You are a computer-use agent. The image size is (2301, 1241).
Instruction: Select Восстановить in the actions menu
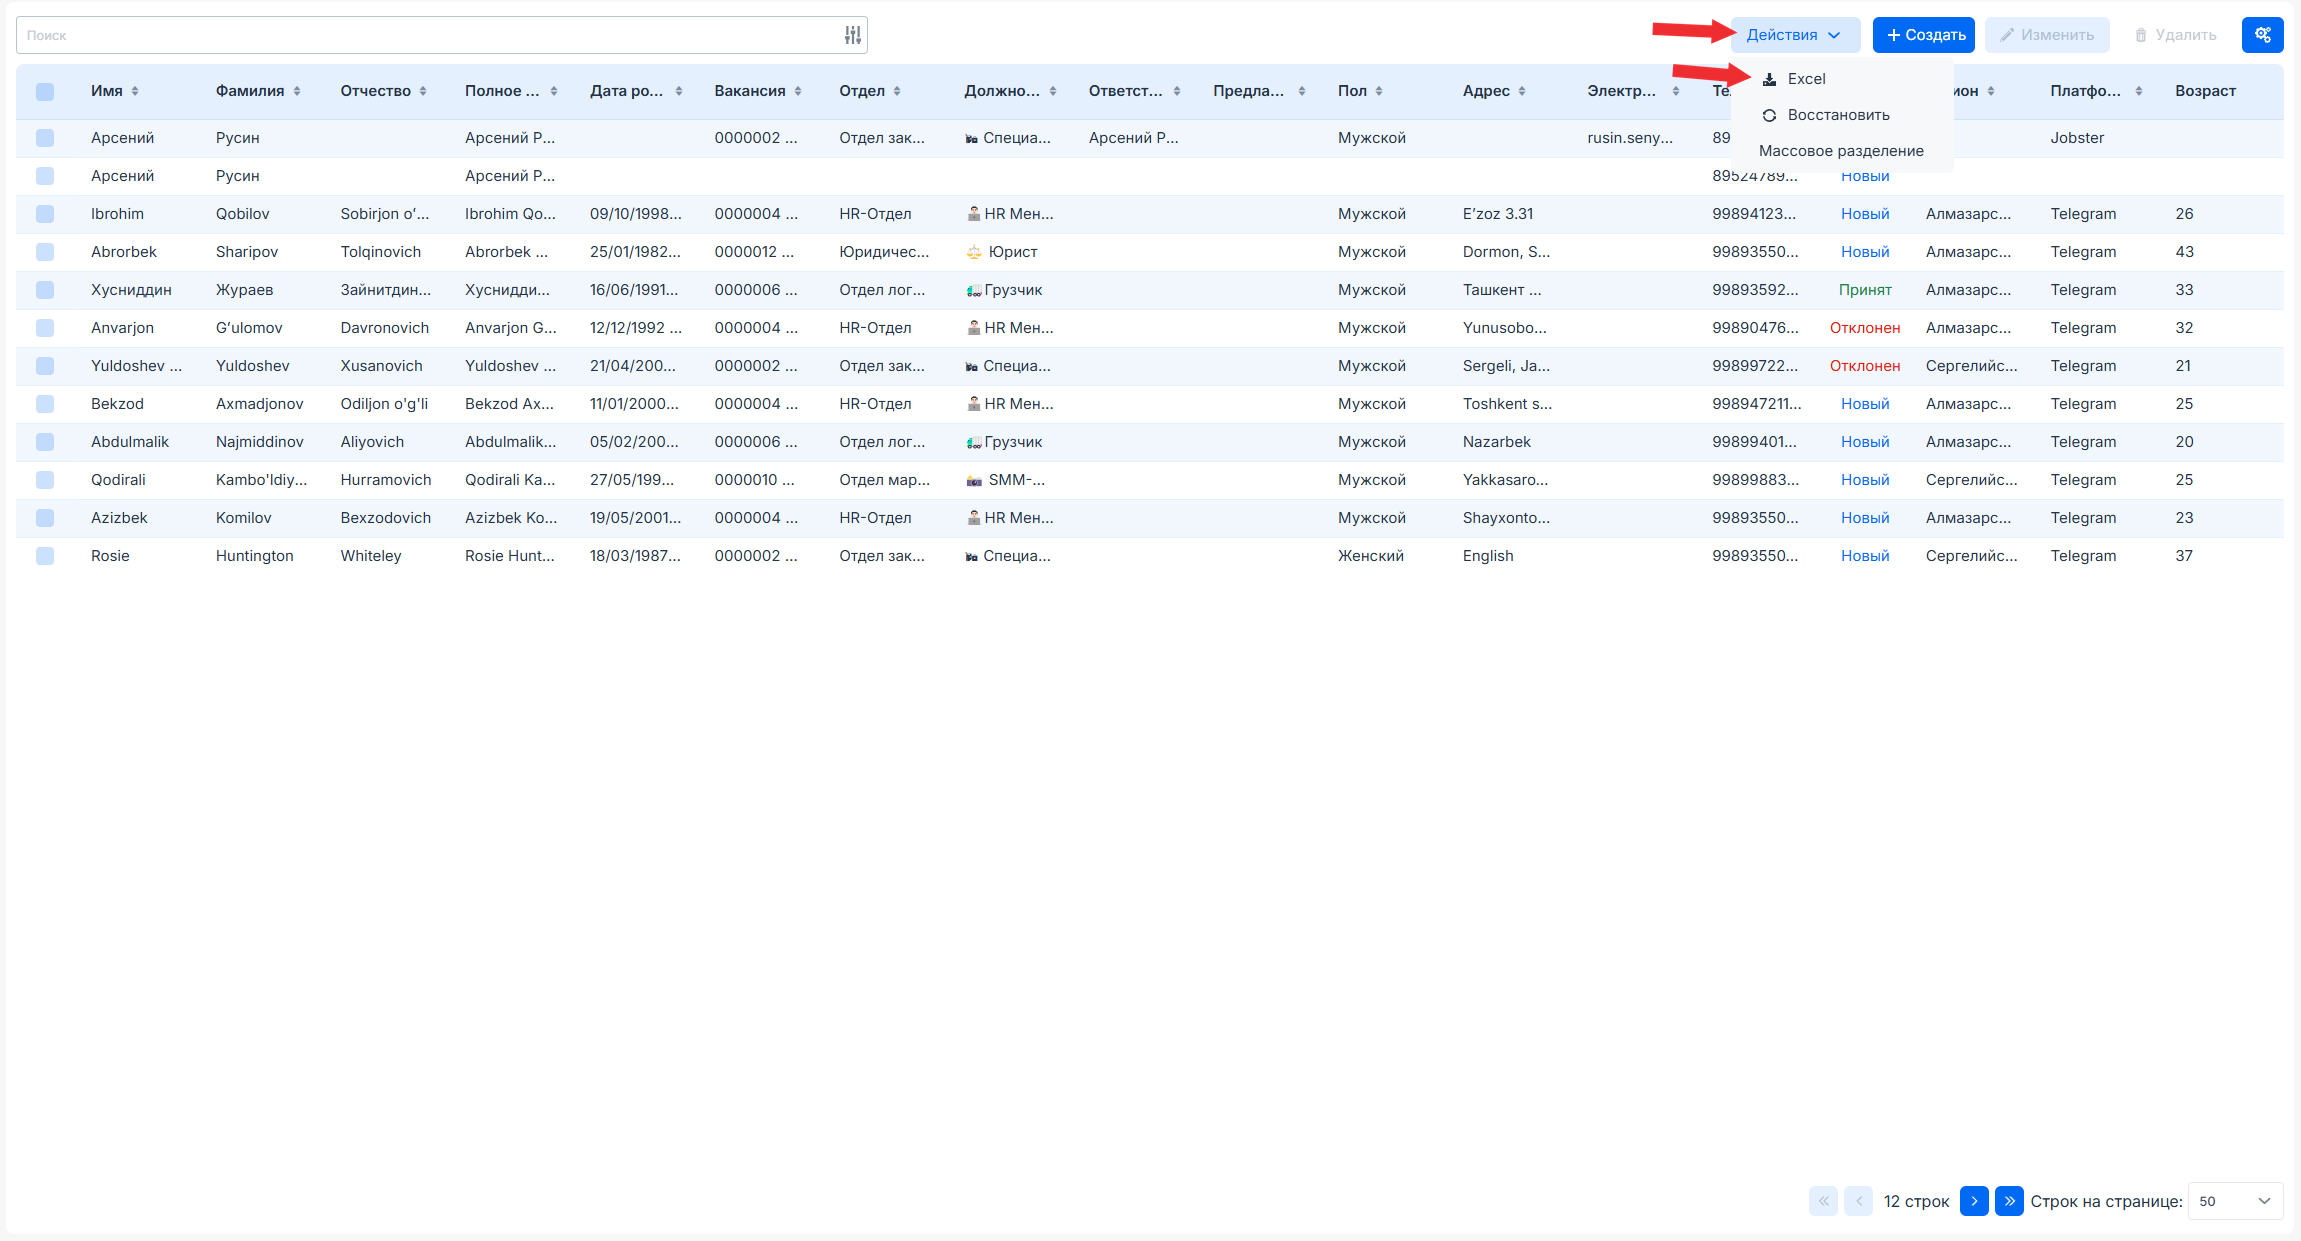pyautogui.click(x=1837, y=115)
